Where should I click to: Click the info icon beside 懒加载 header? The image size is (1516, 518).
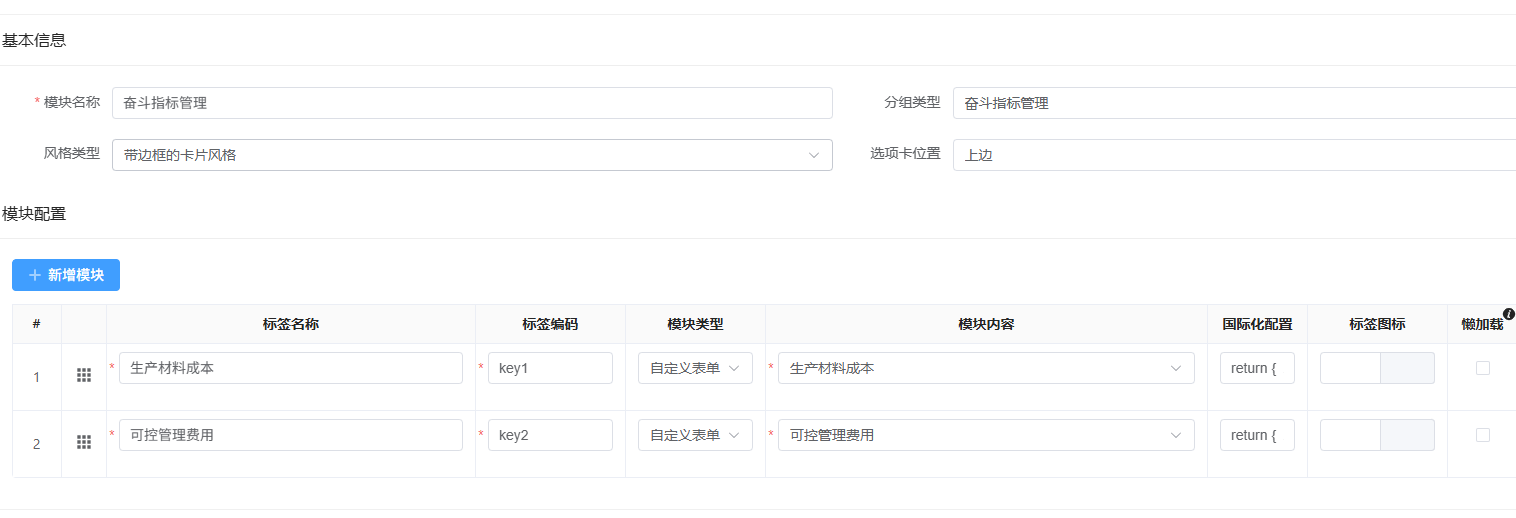pyautogui.click(x=1508, y=314)
